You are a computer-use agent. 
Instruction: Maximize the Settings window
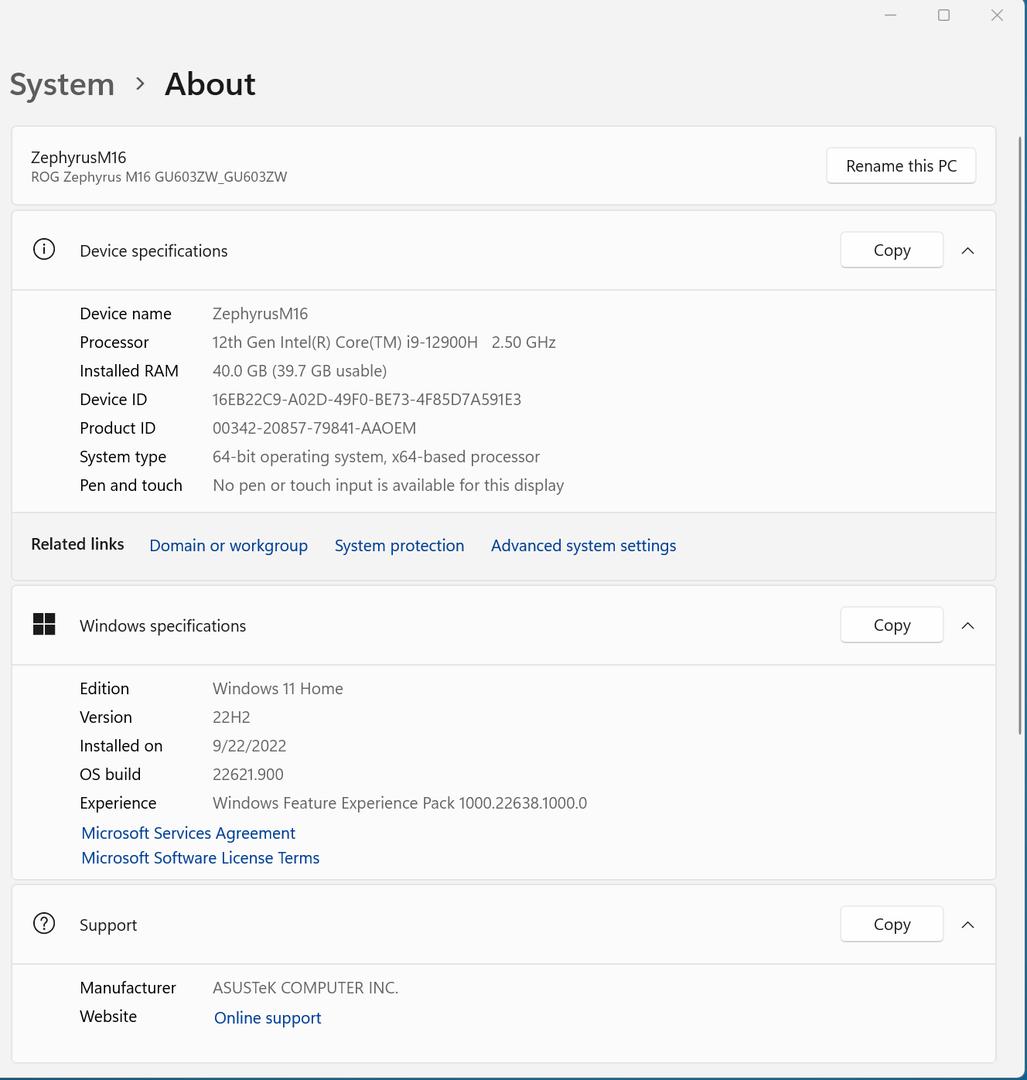(944, 15)
